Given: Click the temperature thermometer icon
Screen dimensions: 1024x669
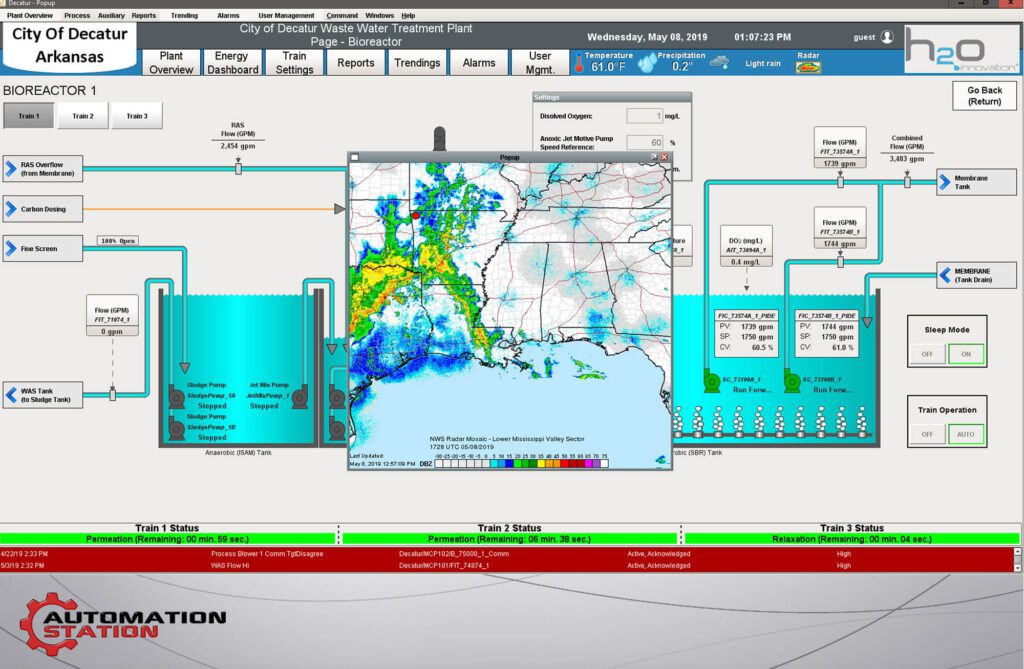Looking at the screenshot, I should 579,63.
